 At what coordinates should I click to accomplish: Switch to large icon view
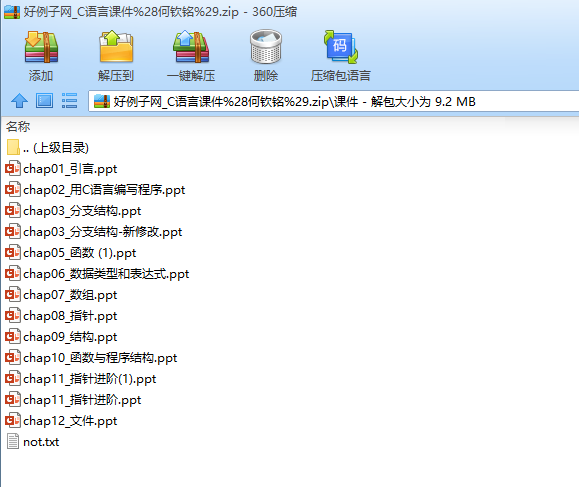(x=44, y=101)
